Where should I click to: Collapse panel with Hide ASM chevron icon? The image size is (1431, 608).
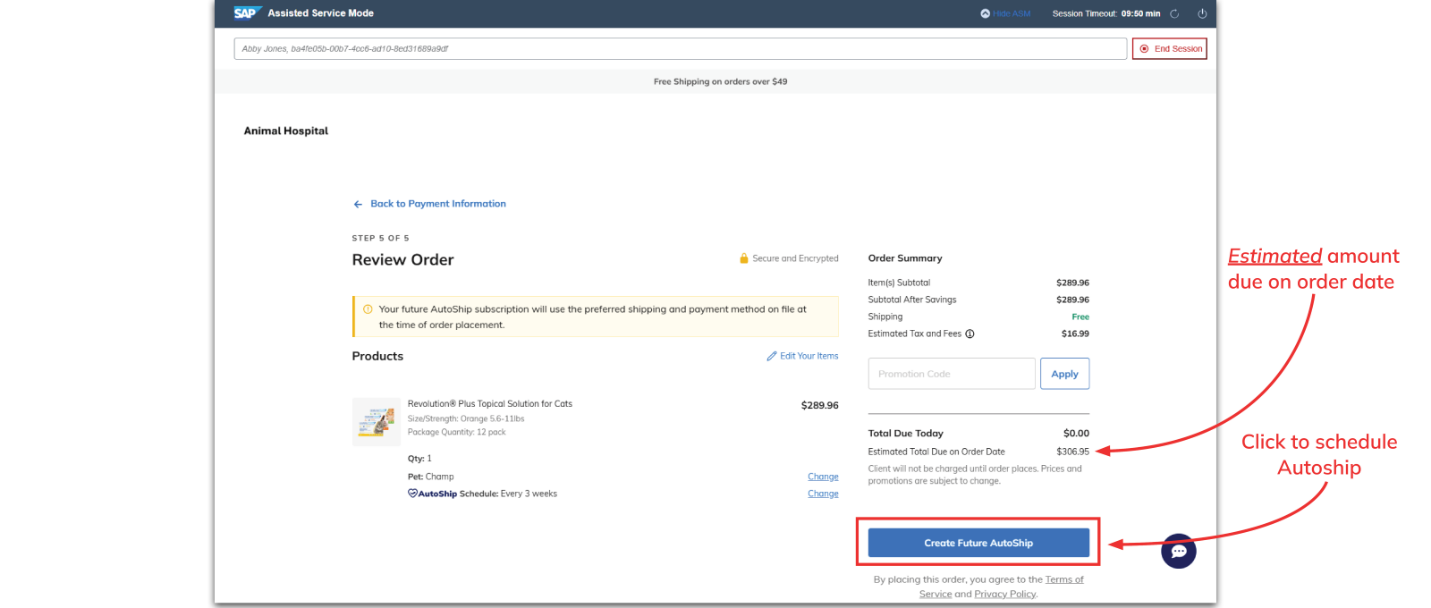(x=985, y=14)
